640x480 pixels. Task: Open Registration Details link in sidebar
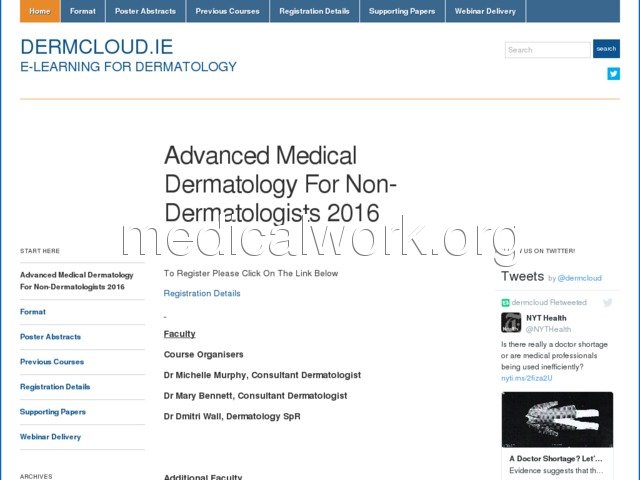coord(55,387)
